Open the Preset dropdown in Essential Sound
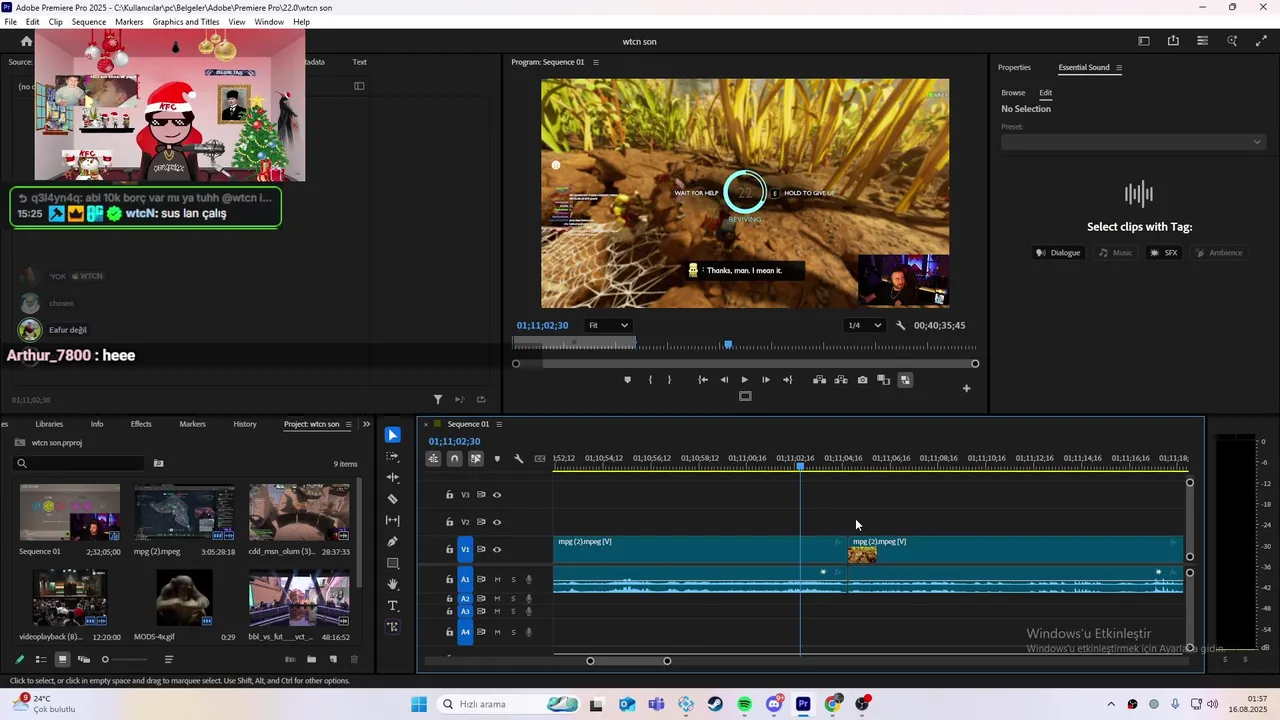 point(1133,142)
